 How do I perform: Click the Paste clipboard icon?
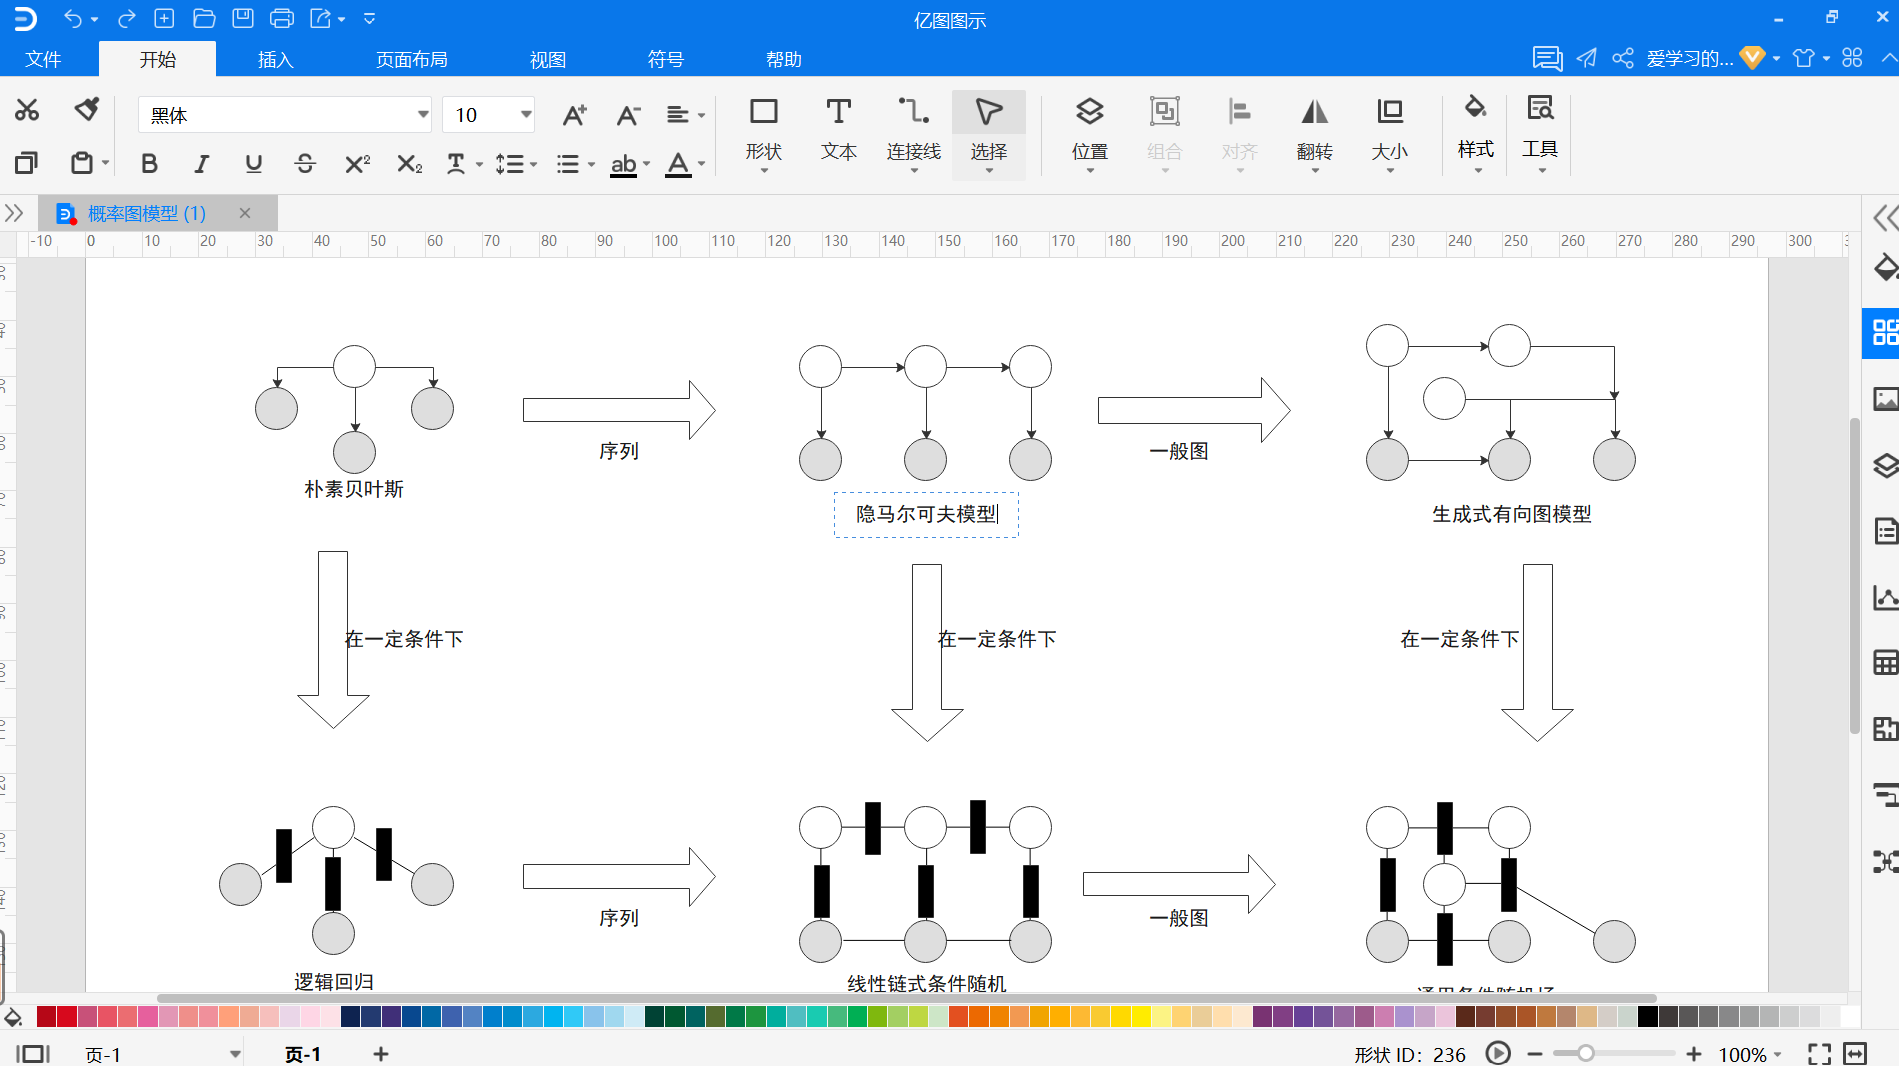82,162
